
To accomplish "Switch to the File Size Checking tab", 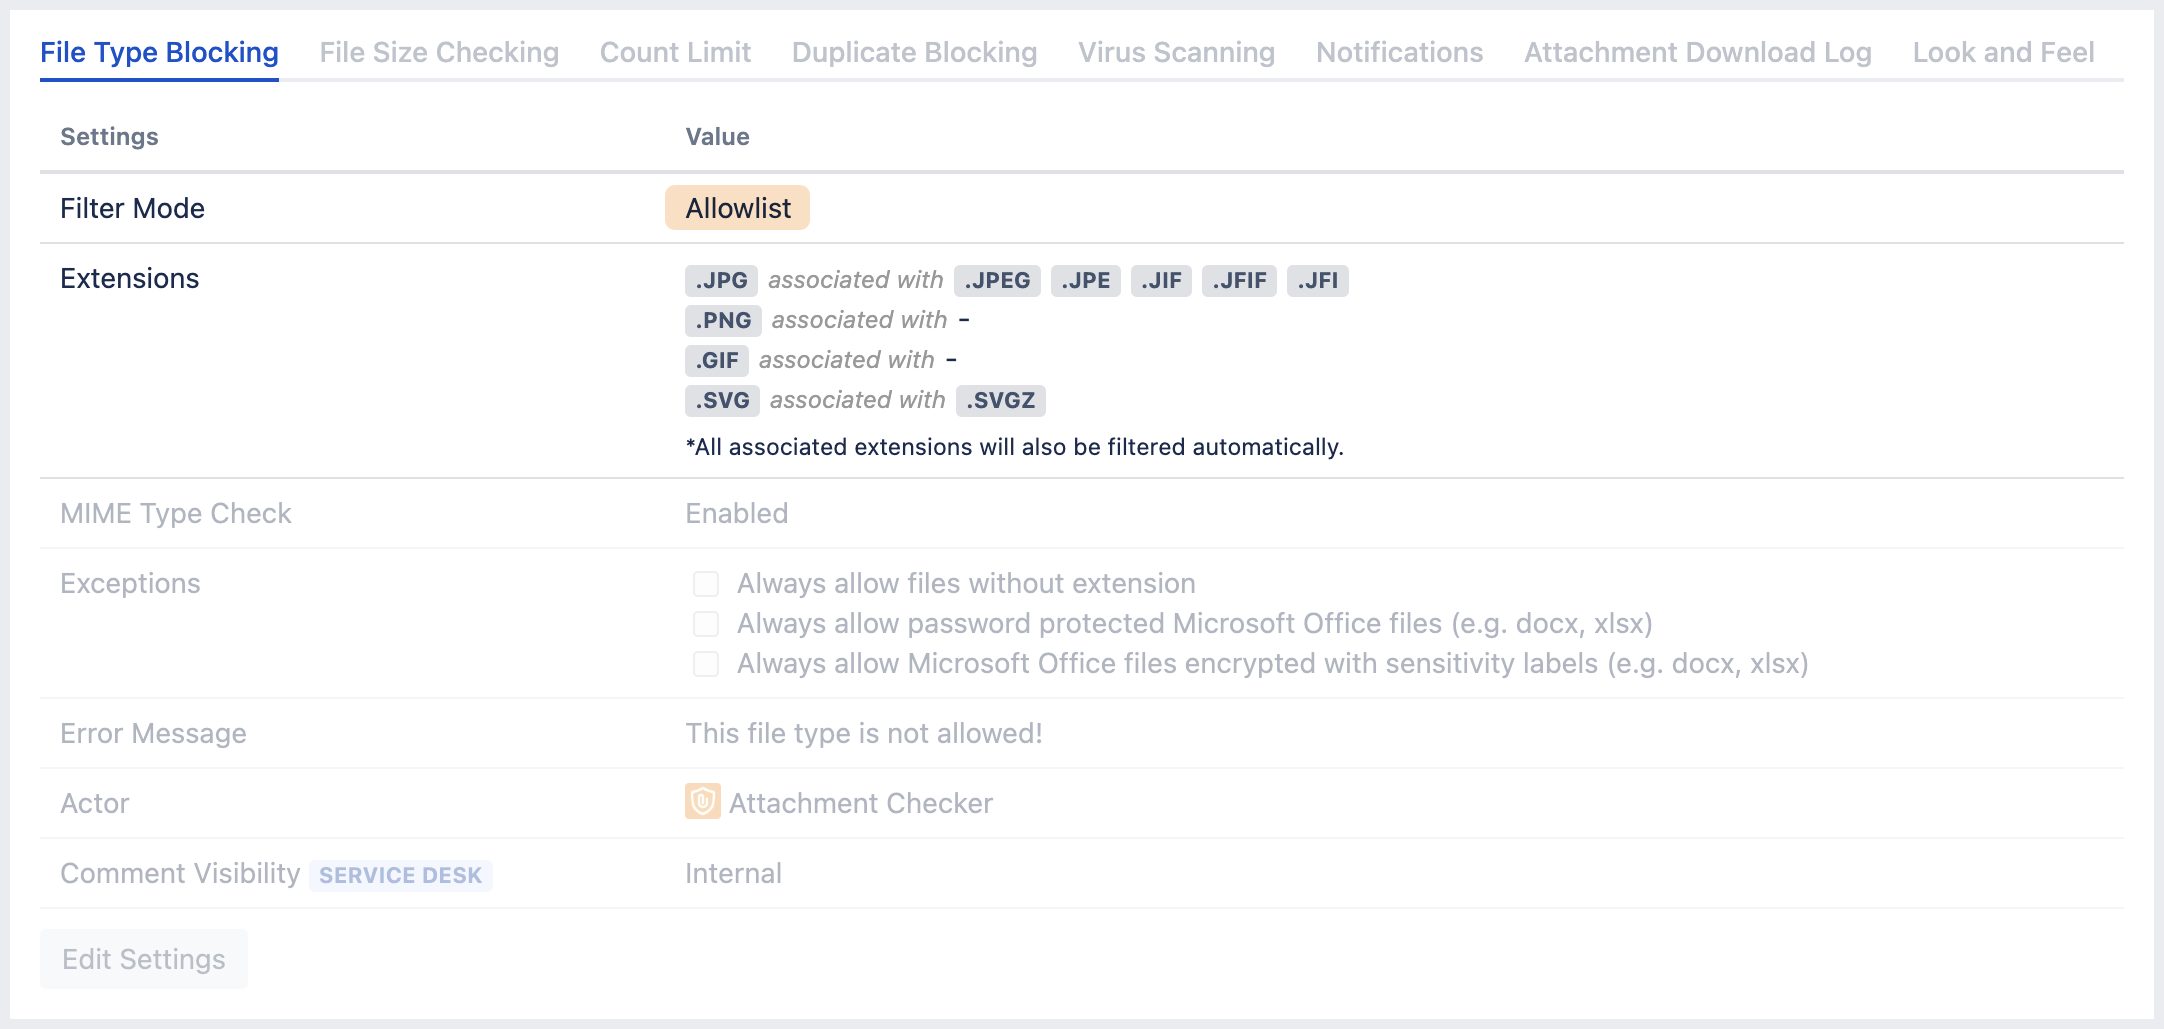I will 438,52.
